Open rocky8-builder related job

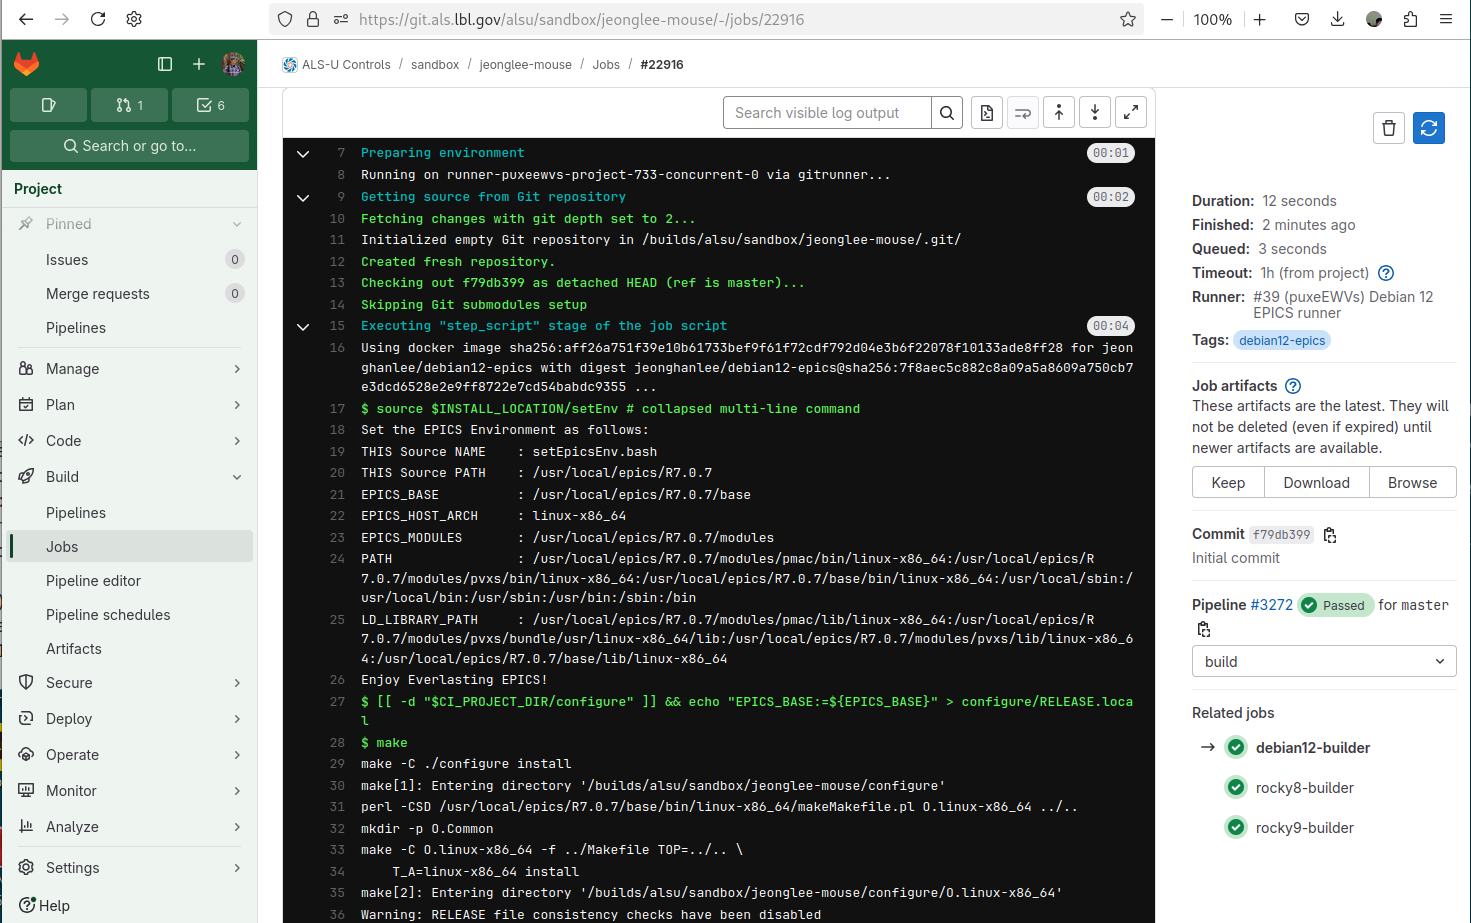coord(1304,788)
